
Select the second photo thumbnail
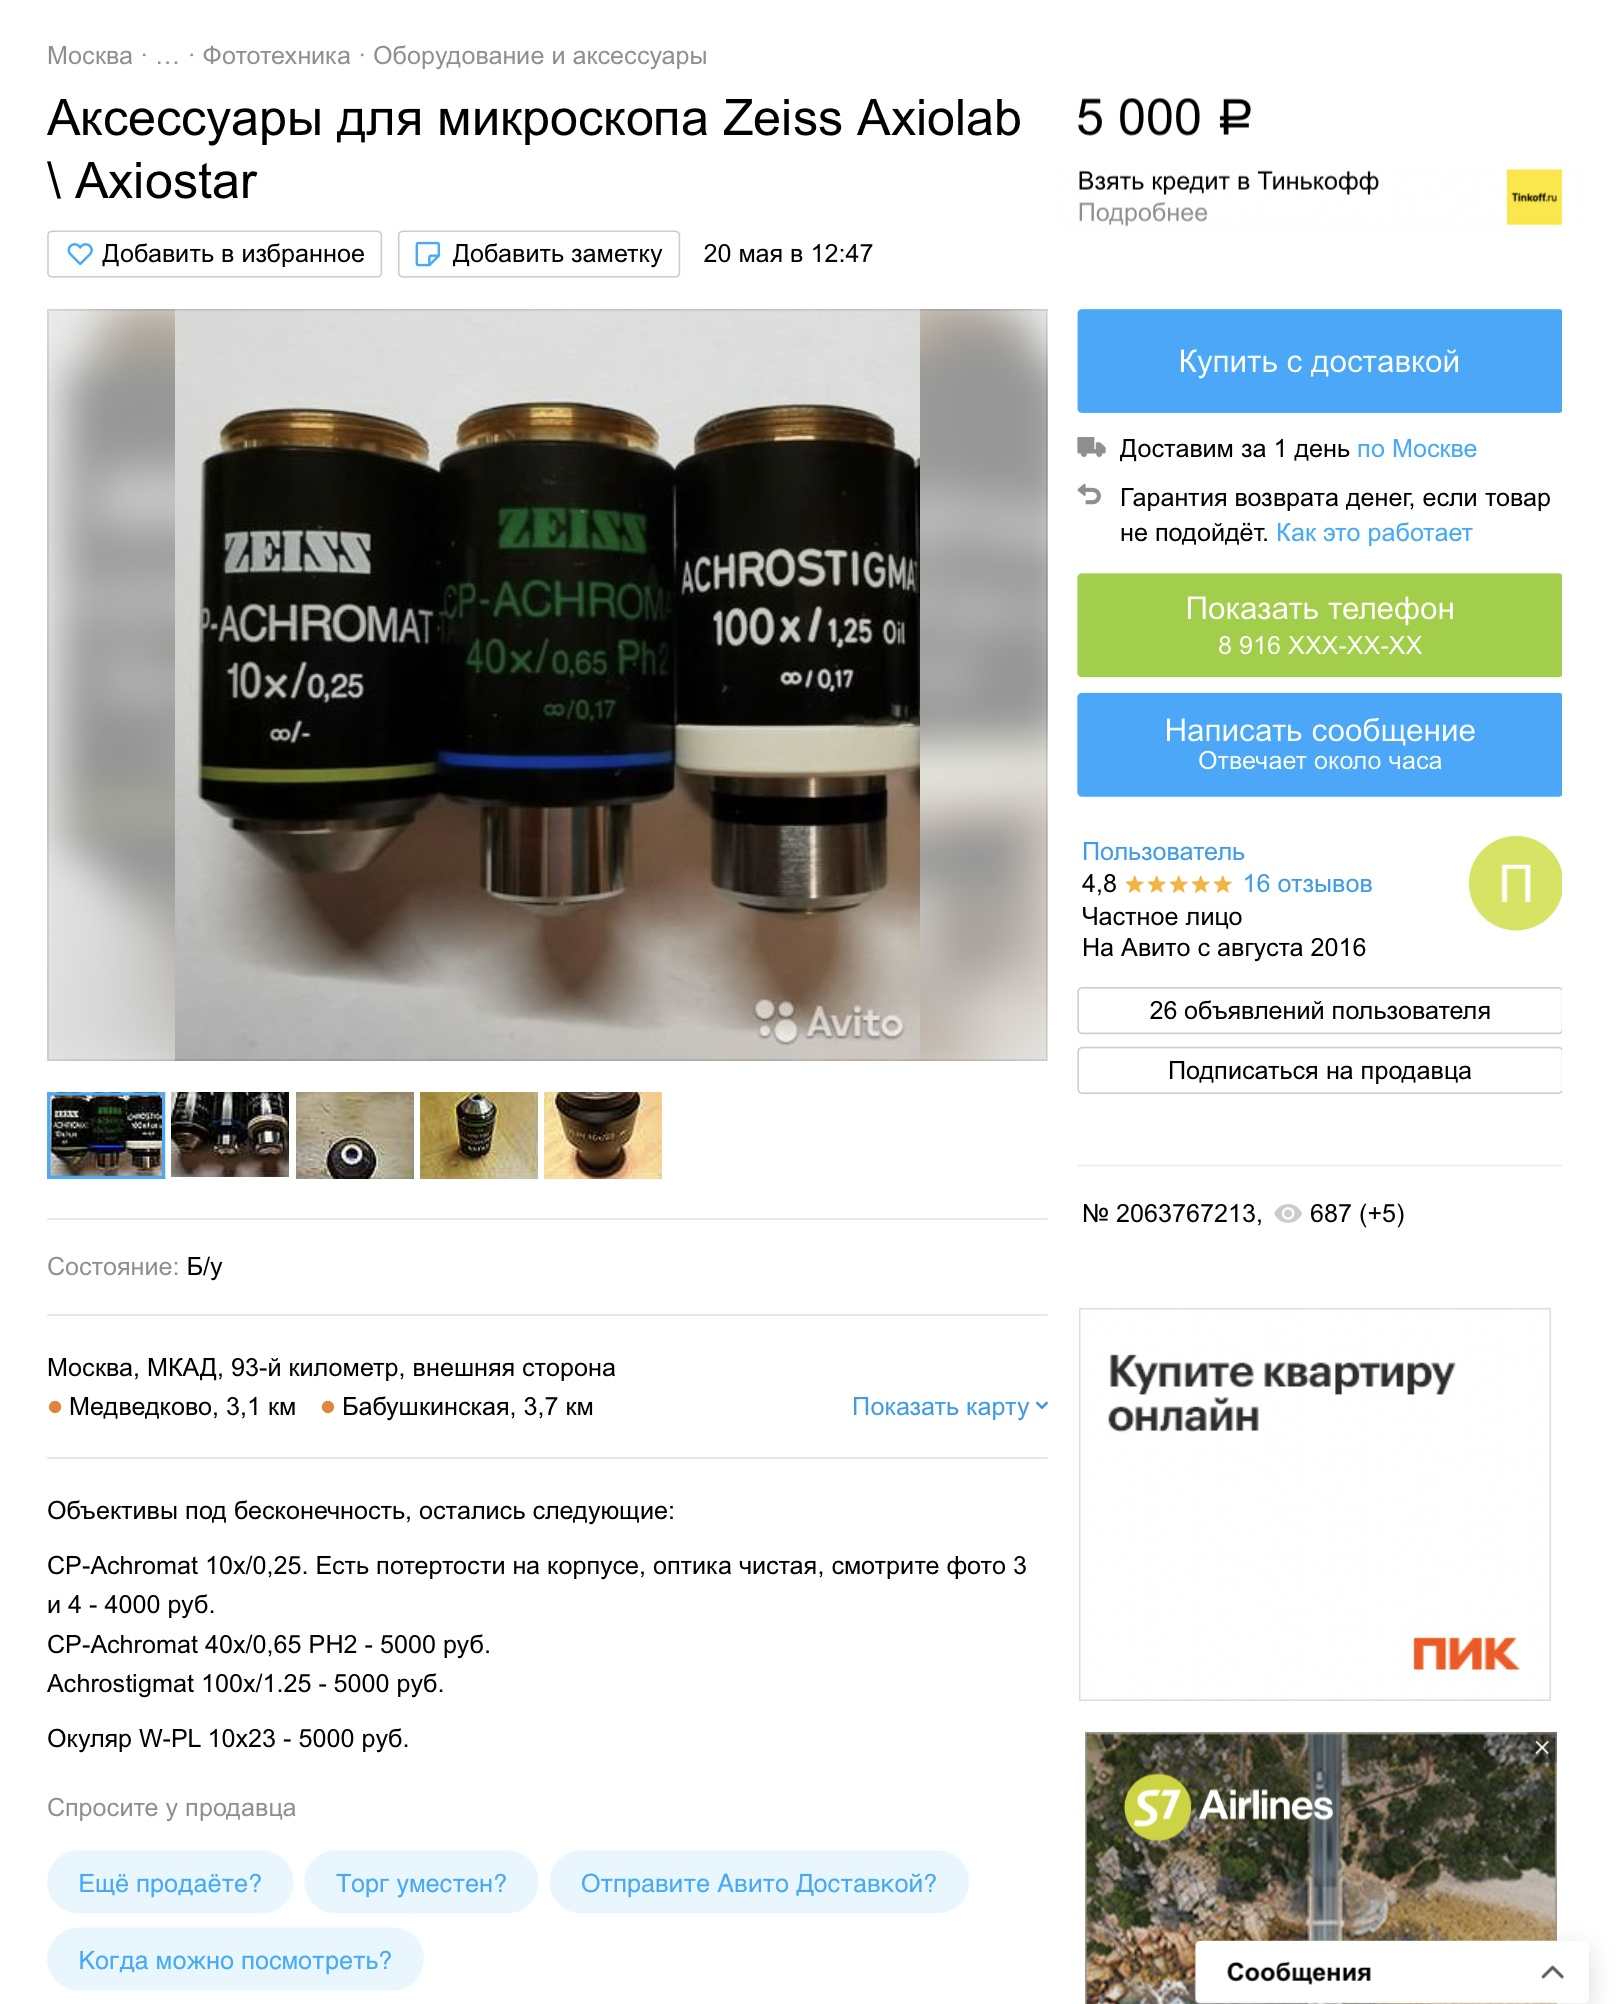tap(230, 1135)
